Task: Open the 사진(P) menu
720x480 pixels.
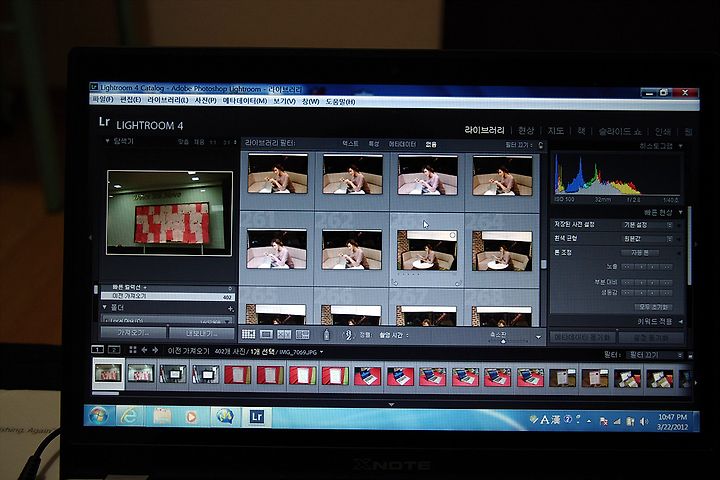Action: tap(205, 100)
